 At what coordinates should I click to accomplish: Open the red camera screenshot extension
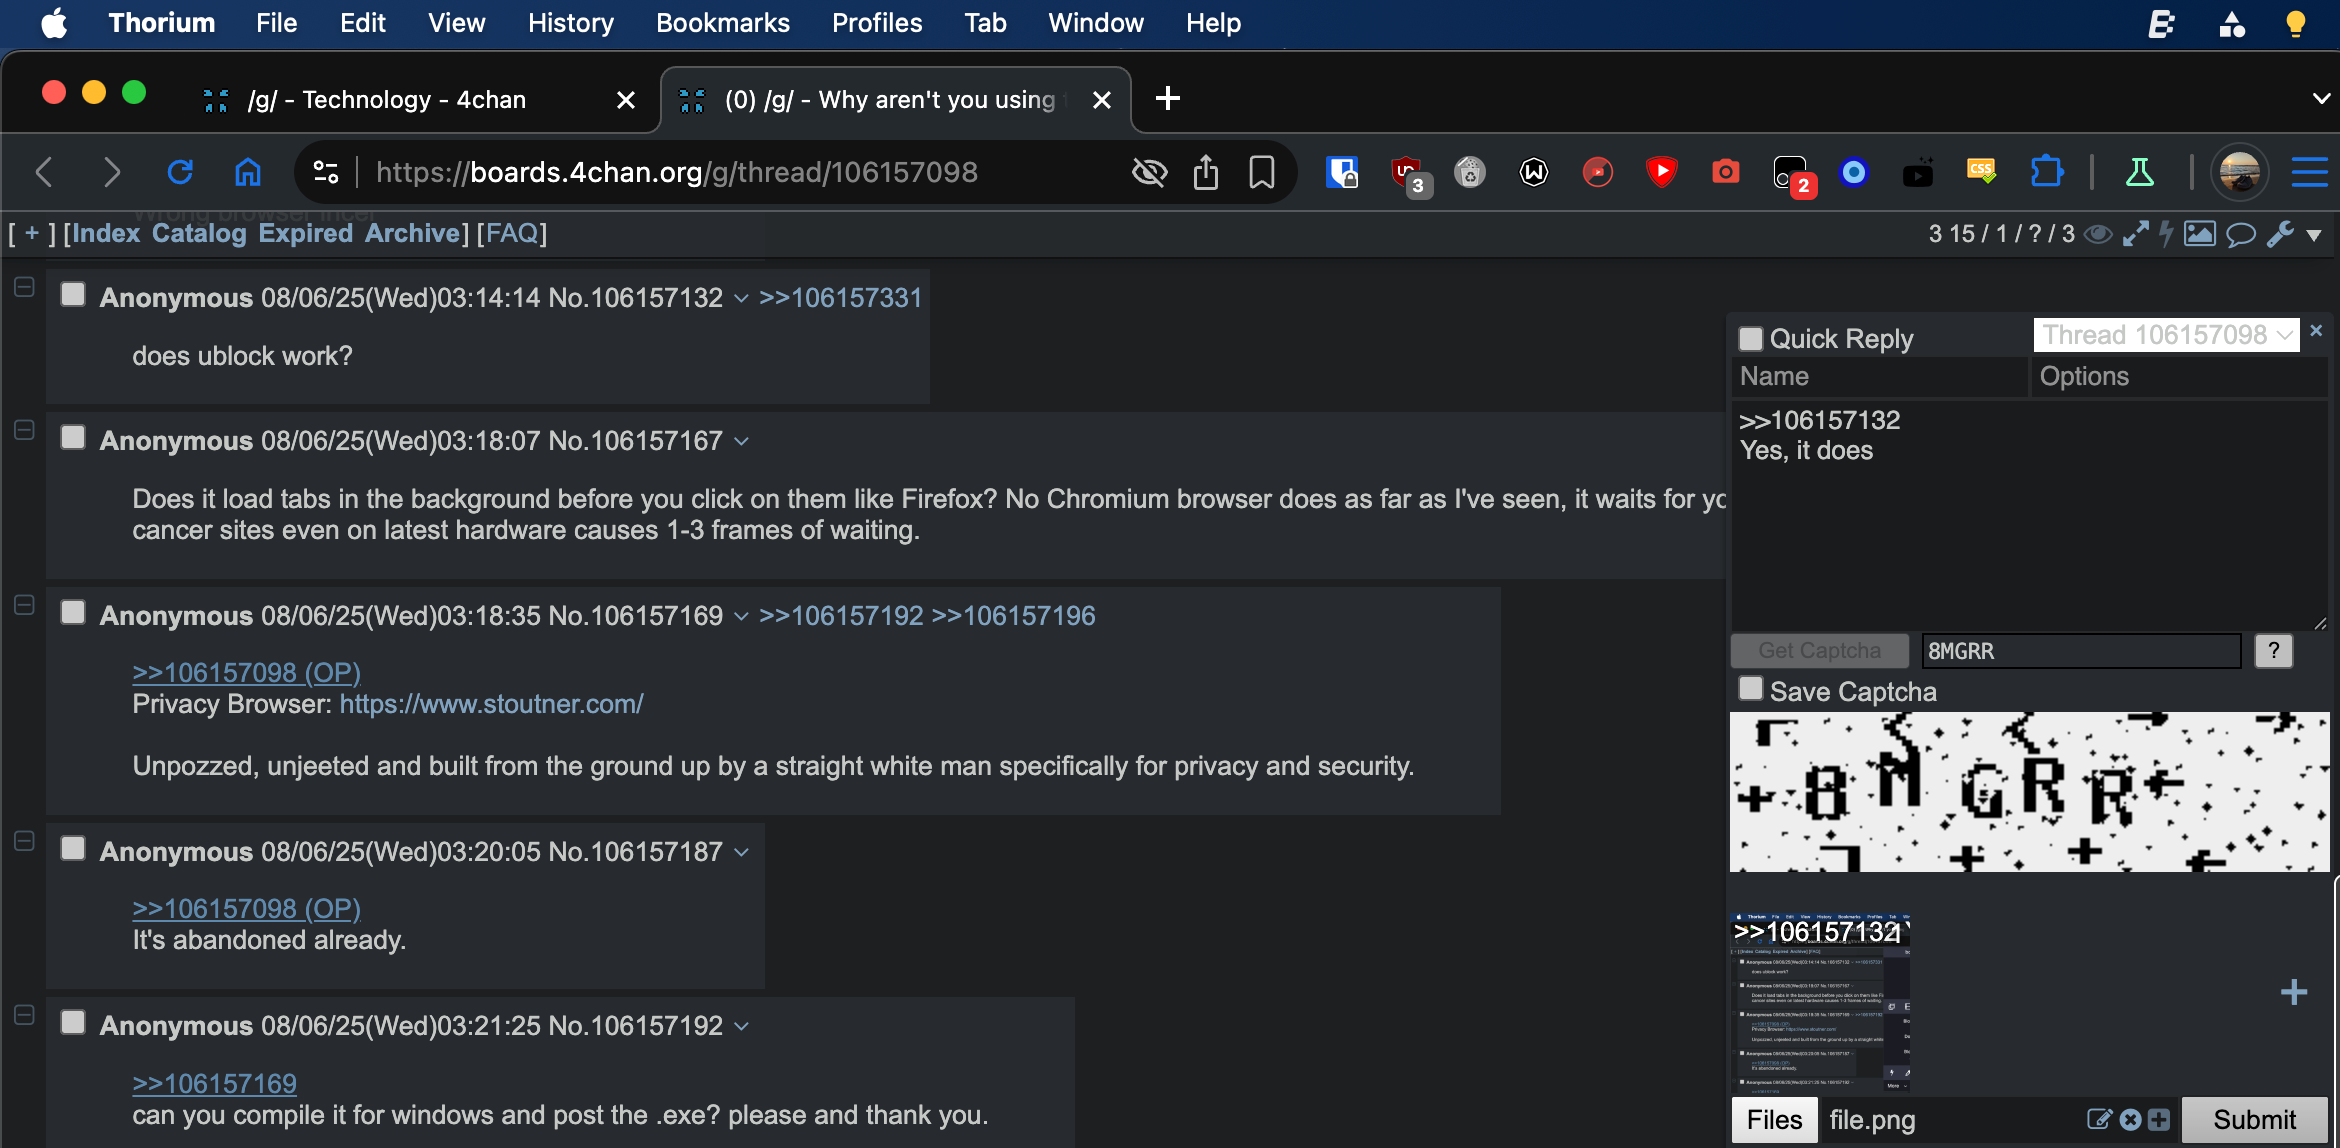[x=1725, y=173]
